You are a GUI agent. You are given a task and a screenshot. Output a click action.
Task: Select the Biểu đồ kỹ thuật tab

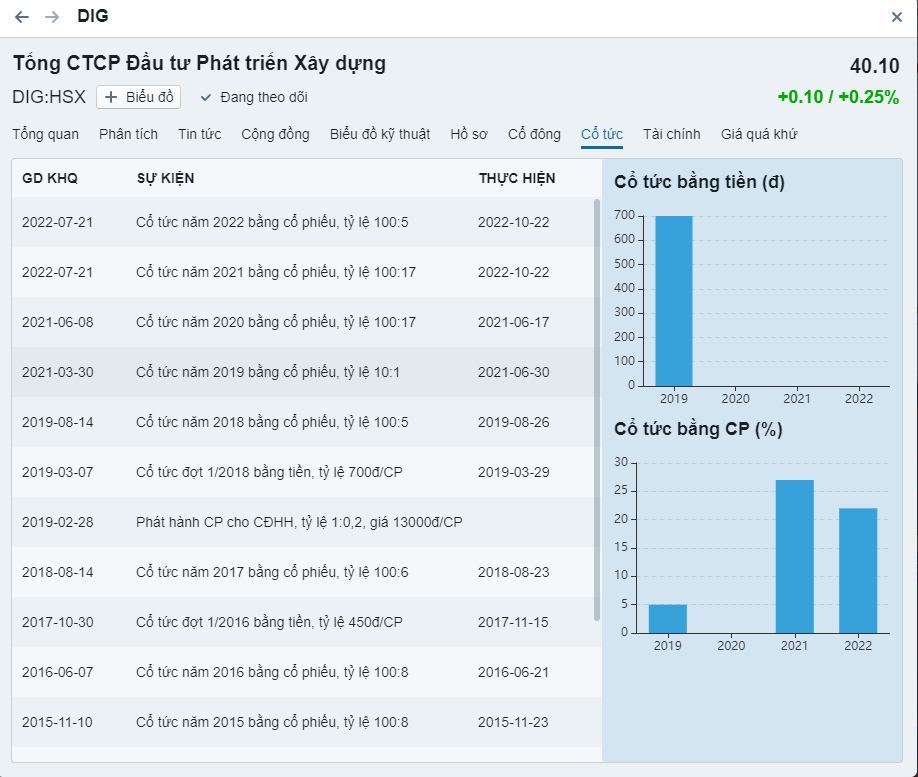click(x=380, y=134)
